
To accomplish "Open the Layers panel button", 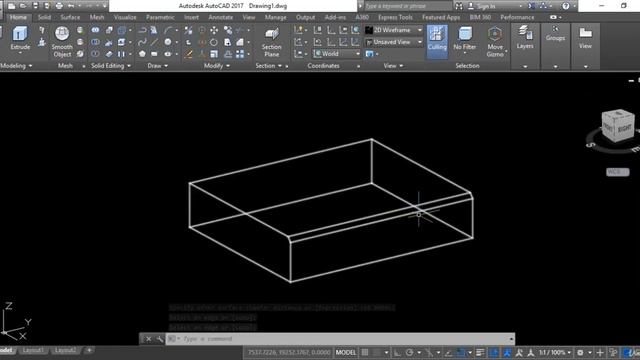I will (x=525, y=38).
